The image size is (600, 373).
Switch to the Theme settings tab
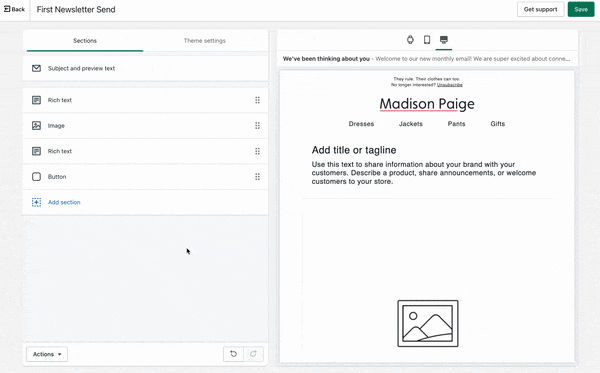click(x=205, y=41)
